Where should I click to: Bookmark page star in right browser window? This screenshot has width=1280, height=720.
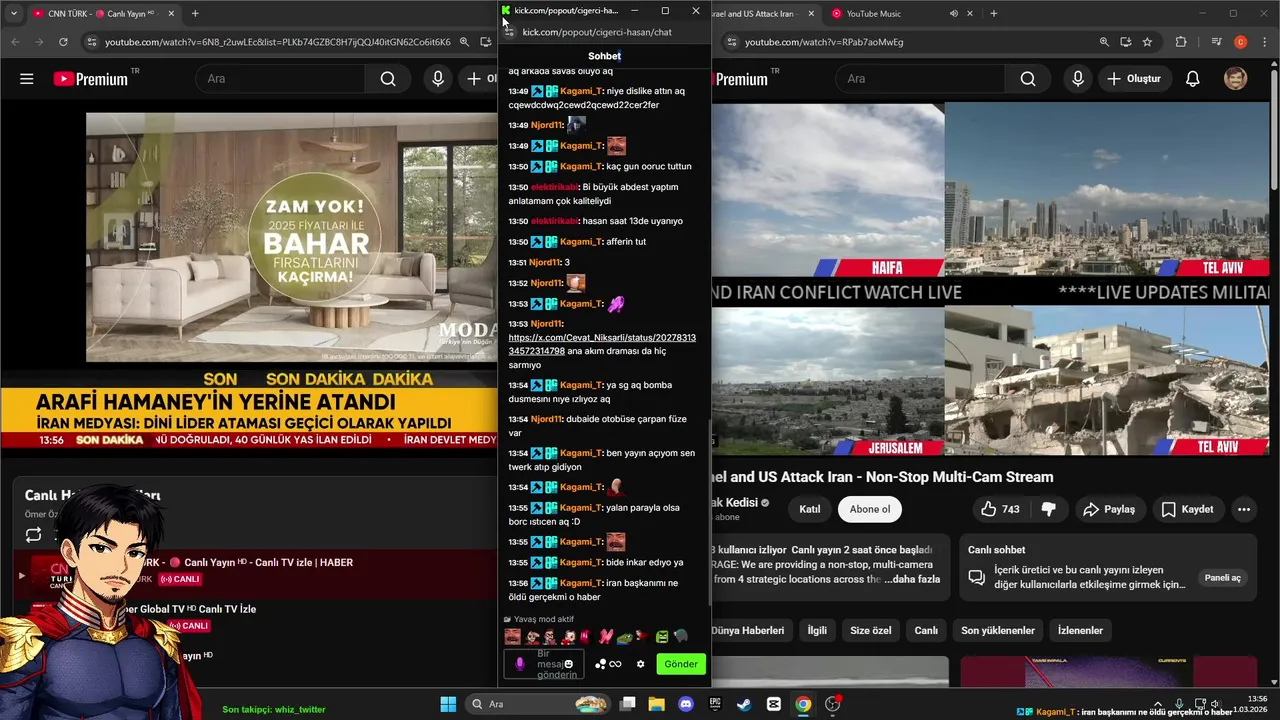(x=1147, y=42)
